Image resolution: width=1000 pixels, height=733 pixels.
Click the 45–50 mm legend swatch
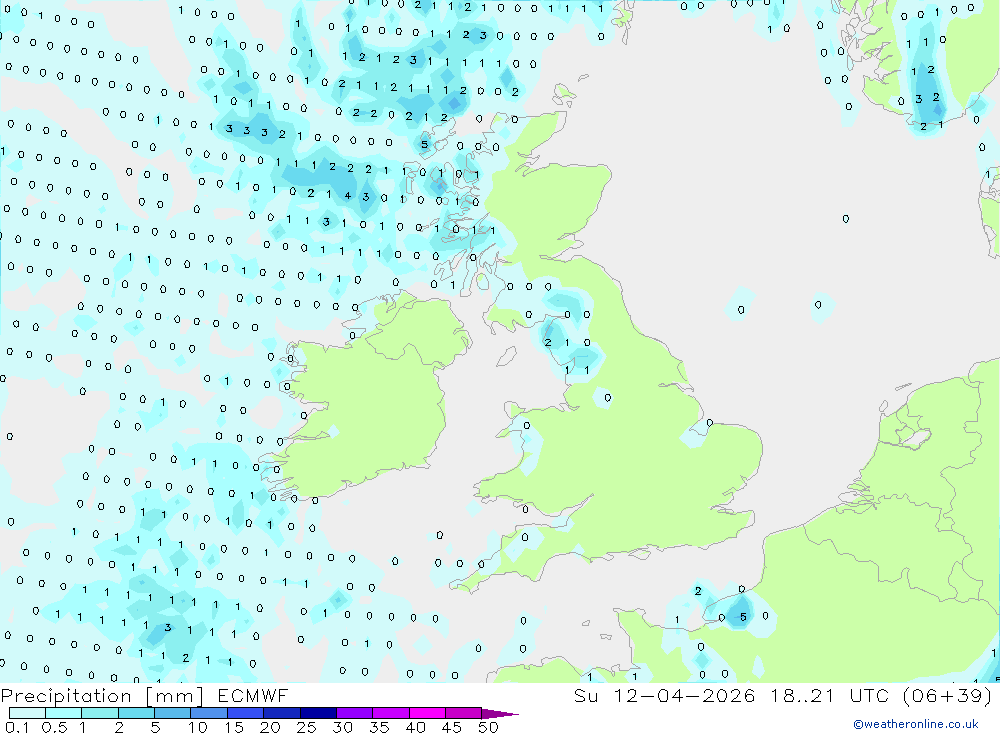[464, 713]
